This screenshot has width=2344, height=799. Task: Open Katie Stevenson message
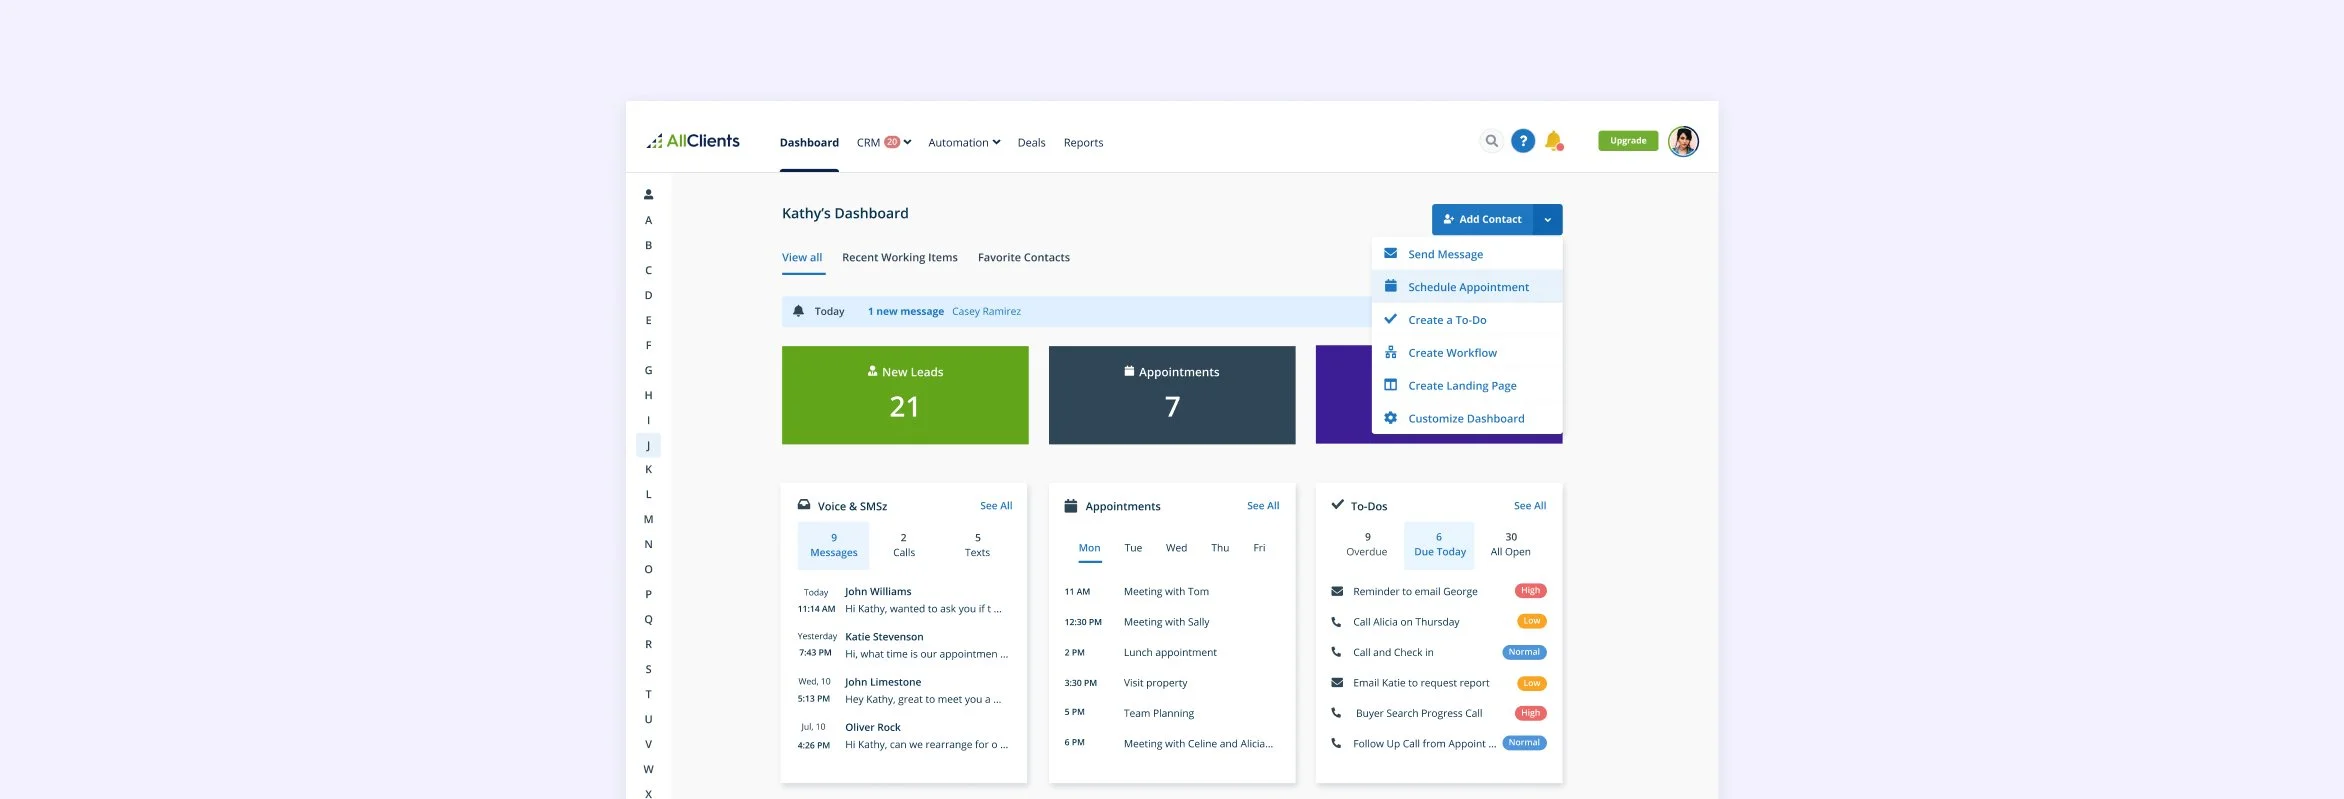903,645
